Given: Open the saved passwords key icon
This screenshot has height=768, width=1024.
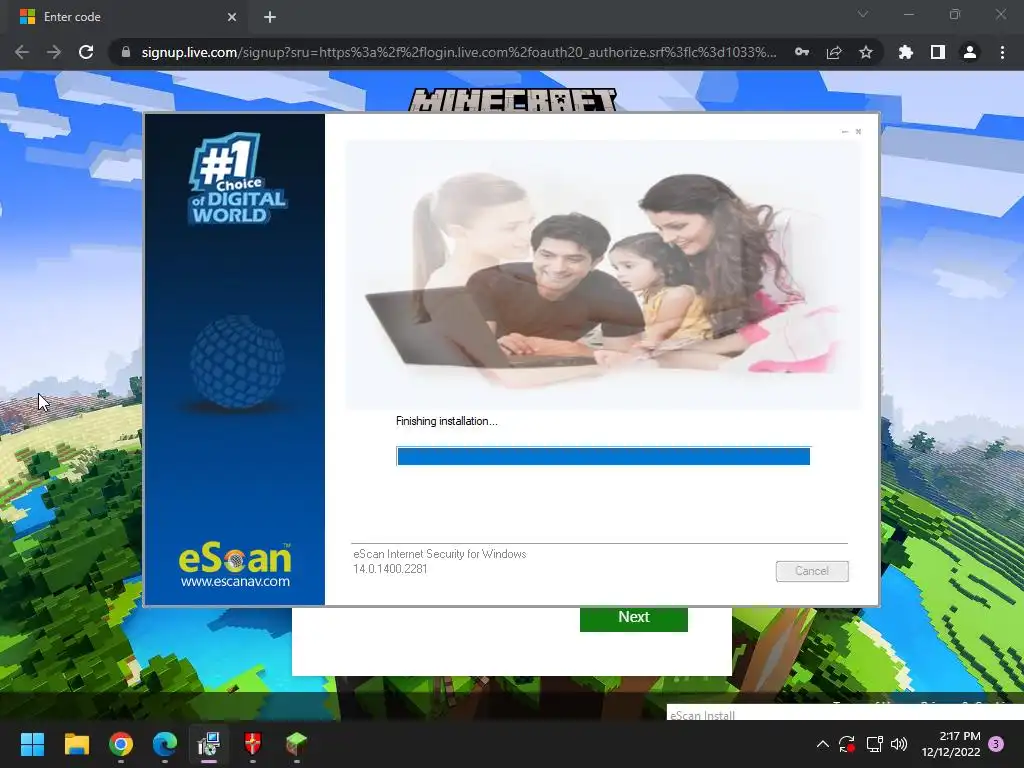Looking at the screenshot, I should pyautogui.click(x=802, y=52).
